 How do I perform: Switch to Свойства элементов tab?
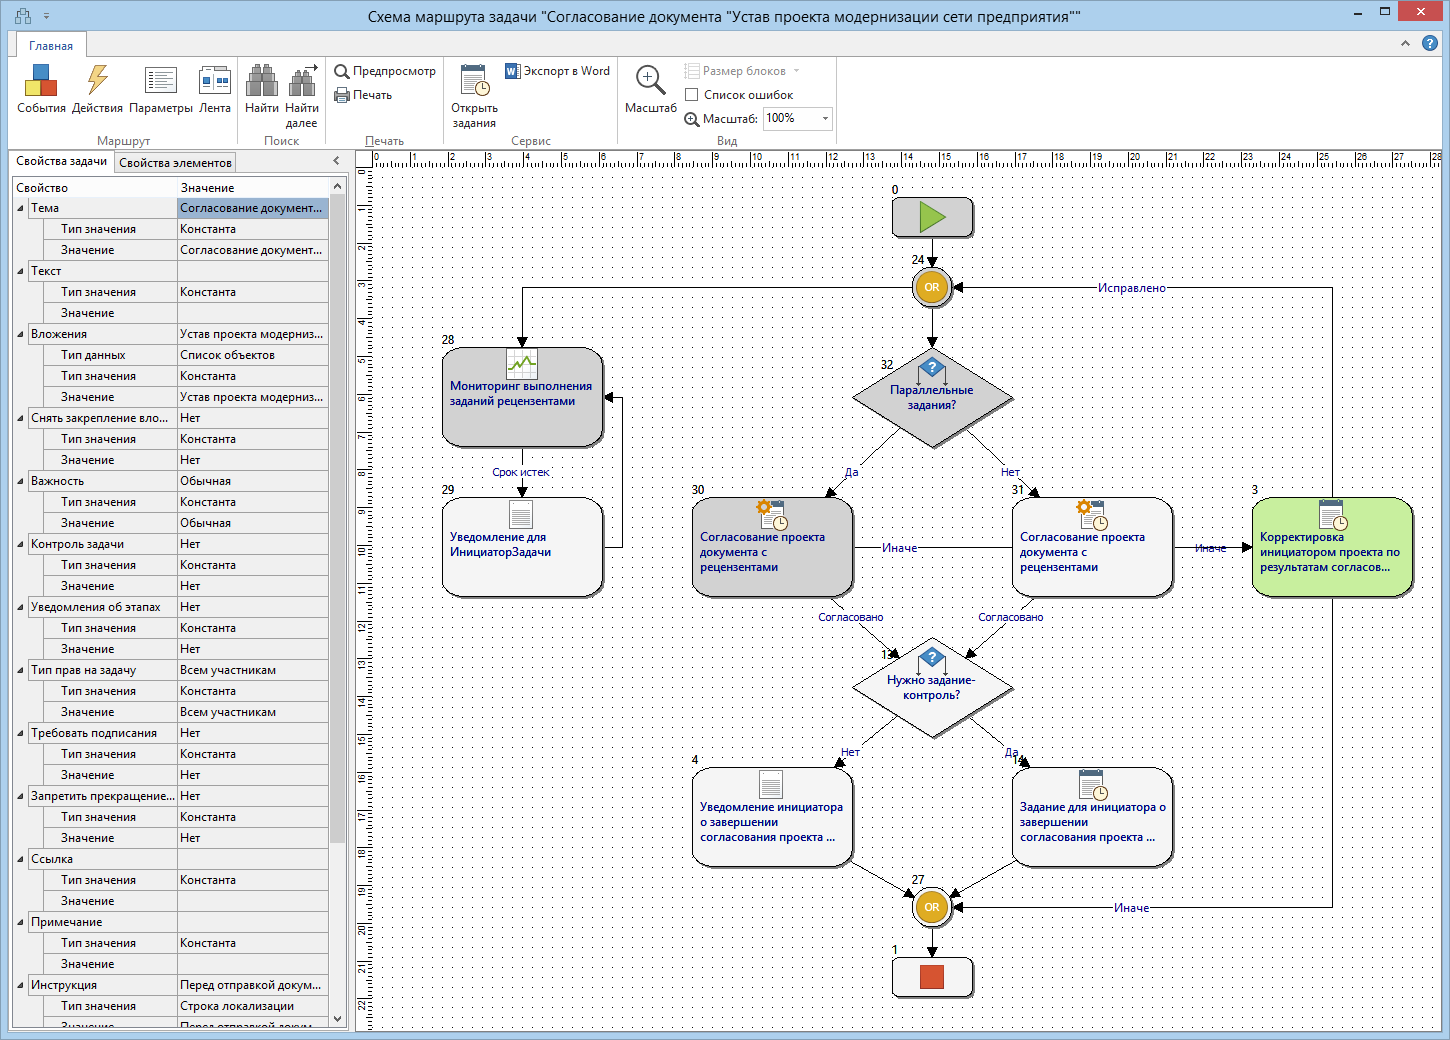[175, 162]
